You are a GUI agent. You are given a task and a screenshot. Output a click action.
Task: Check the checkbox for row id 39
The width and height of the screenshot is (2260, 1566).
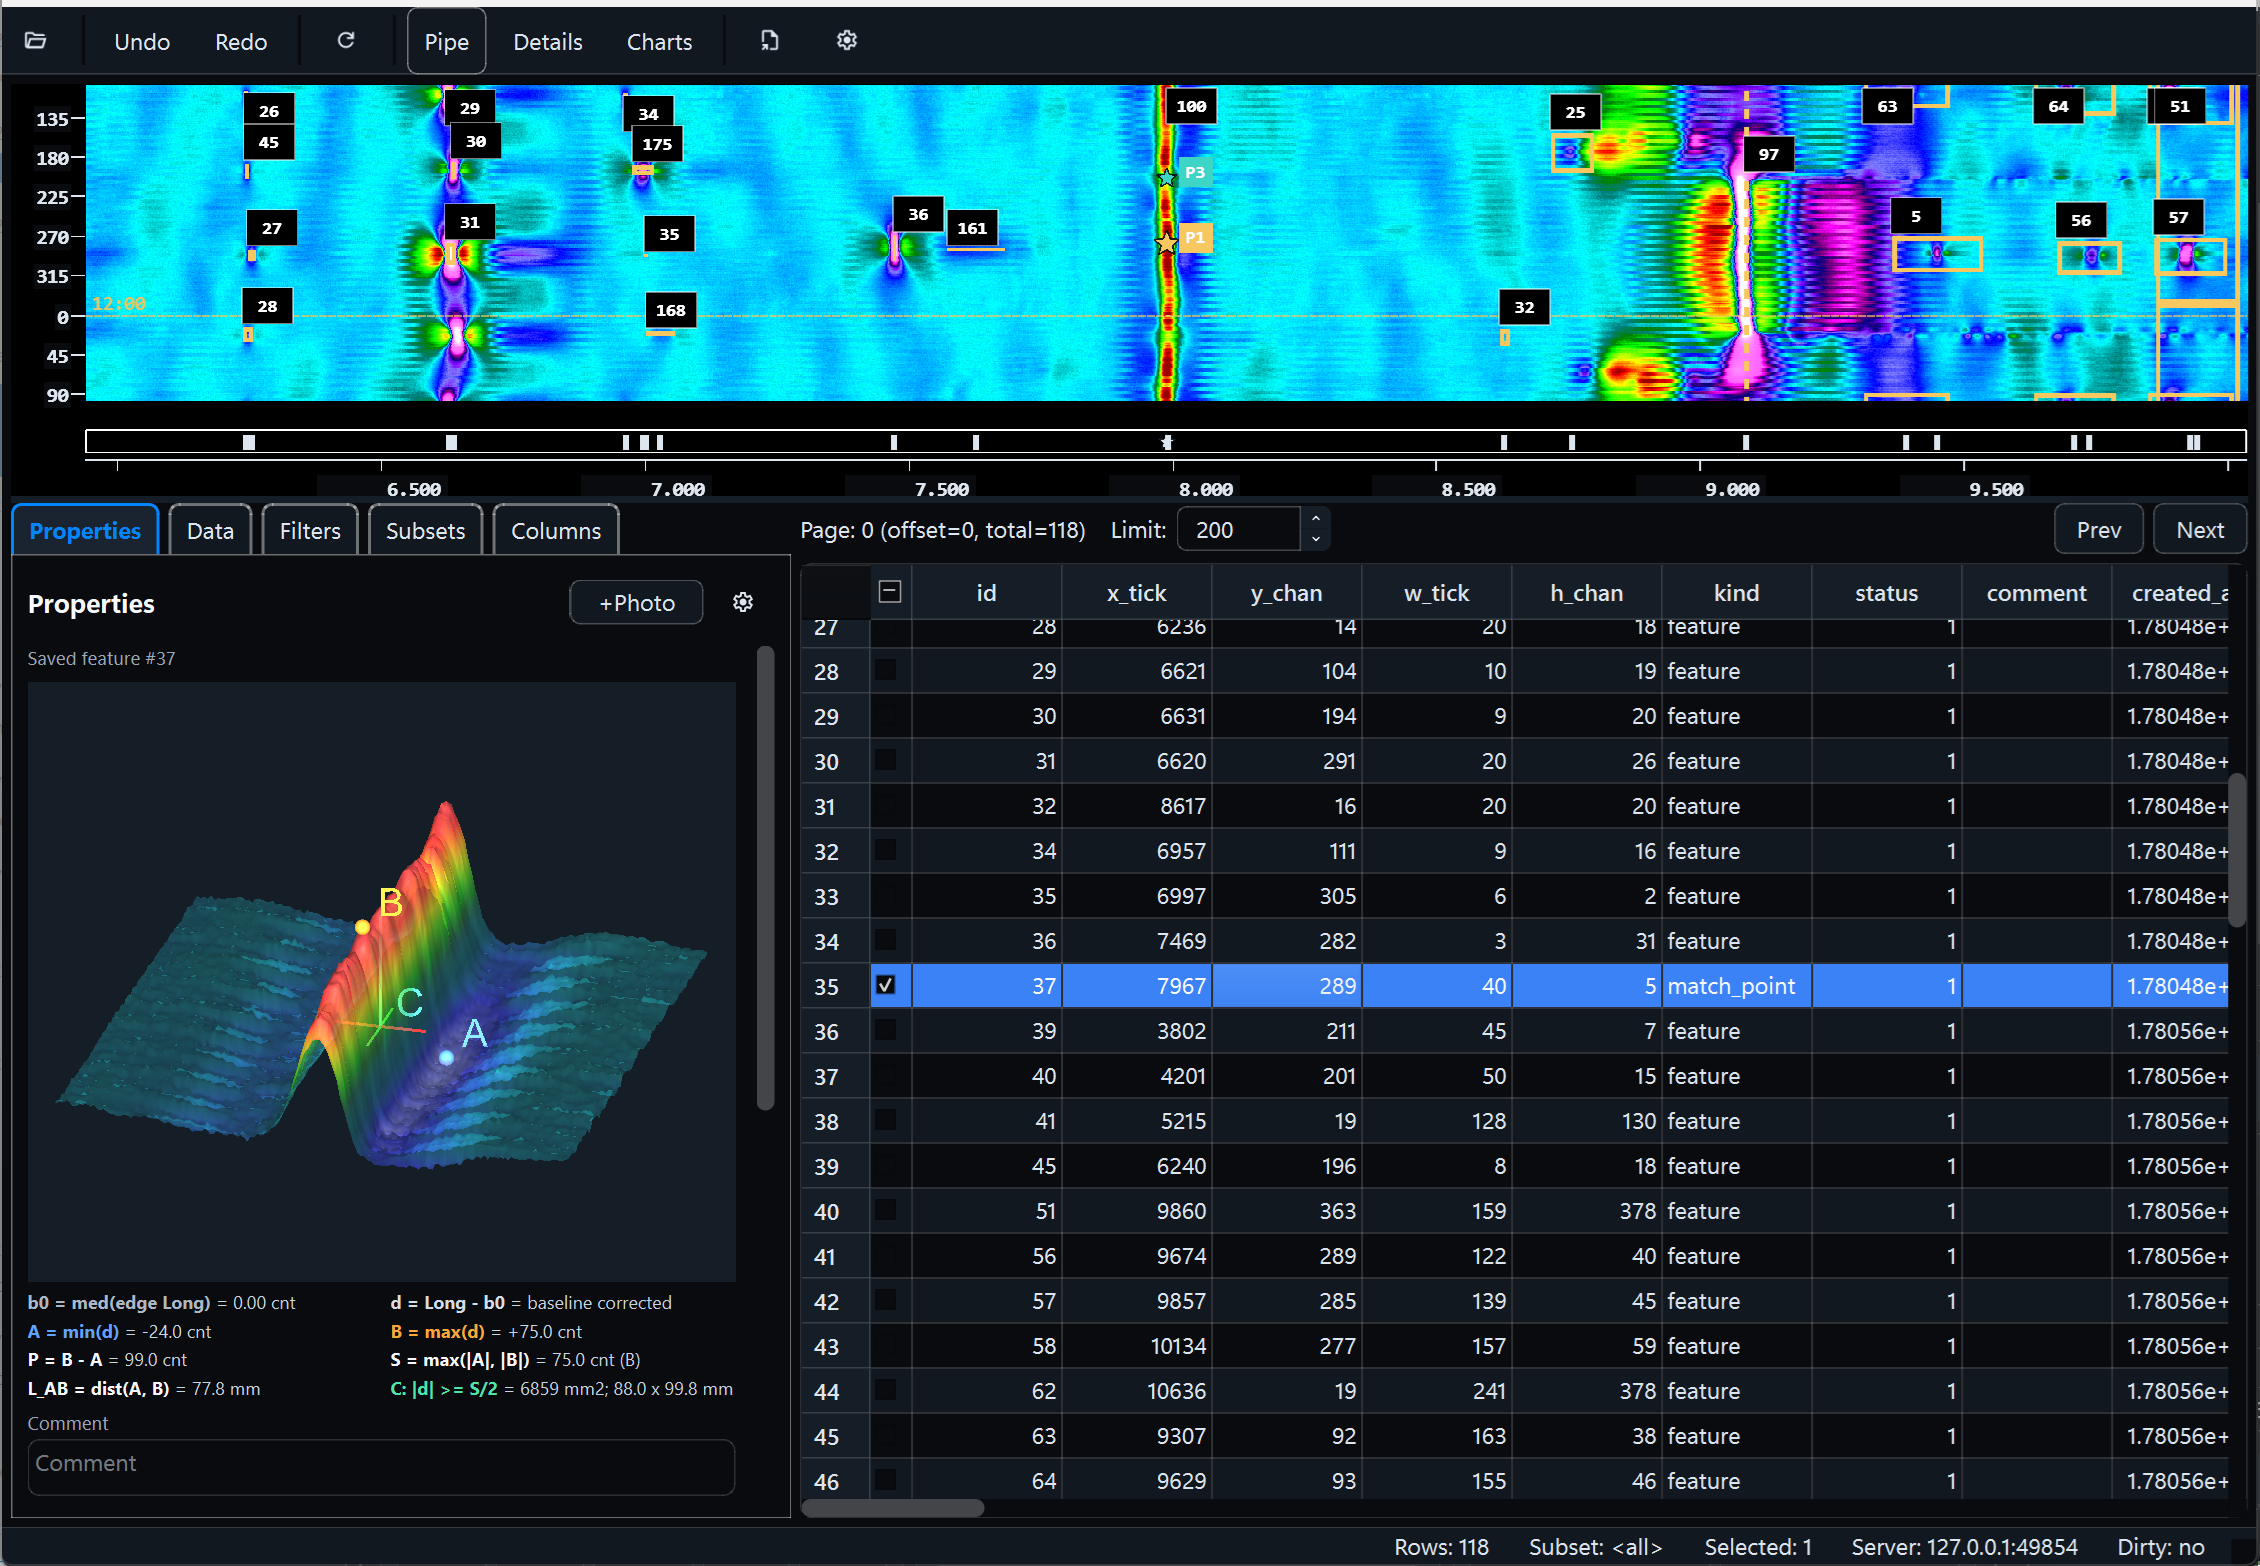(x=886, y=1030)
